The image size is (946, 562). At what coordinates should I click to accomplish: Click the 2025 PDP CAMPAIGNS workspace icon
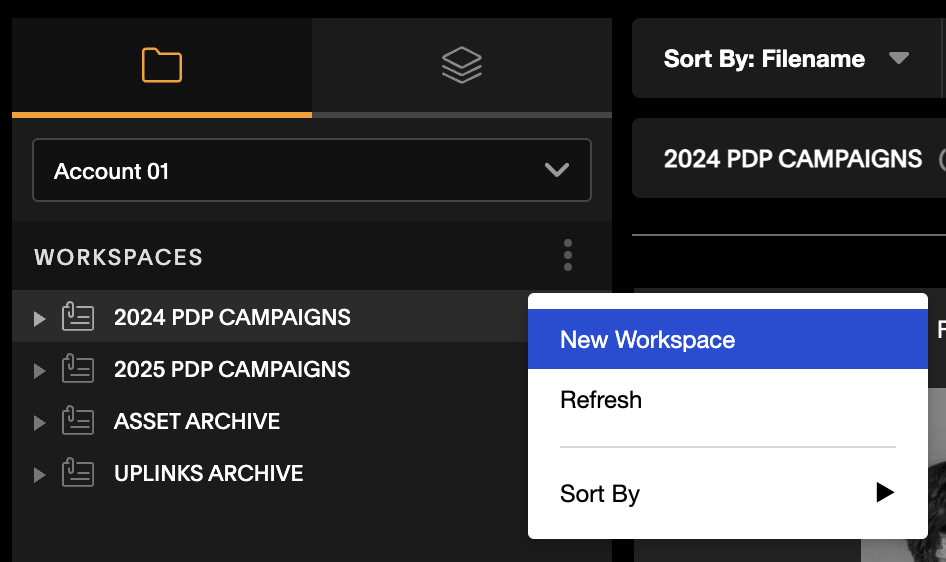pyautogui.click(x=78, y=368)
